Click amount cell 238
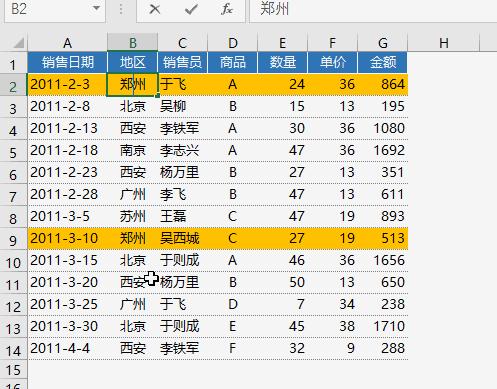 [383, 304]
